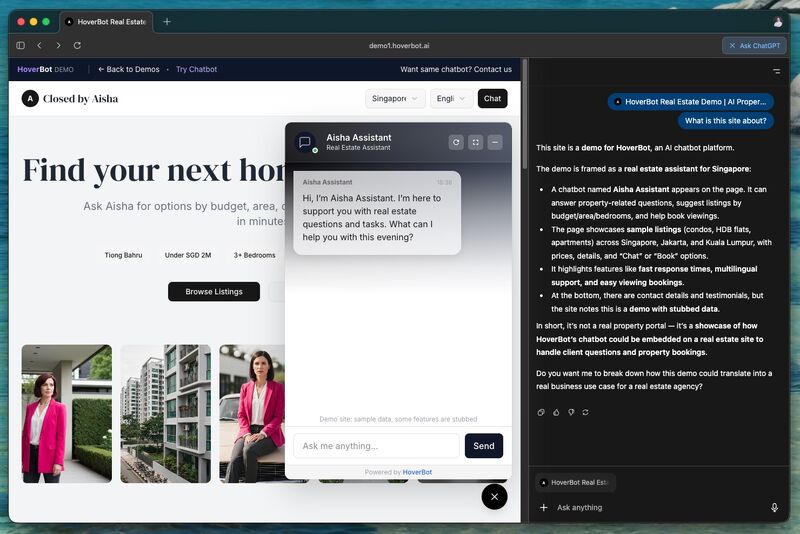Viewport: 800px width, 534px height.
Task: Open the HoverBot link under Powered by
Action: pos(417,472)
